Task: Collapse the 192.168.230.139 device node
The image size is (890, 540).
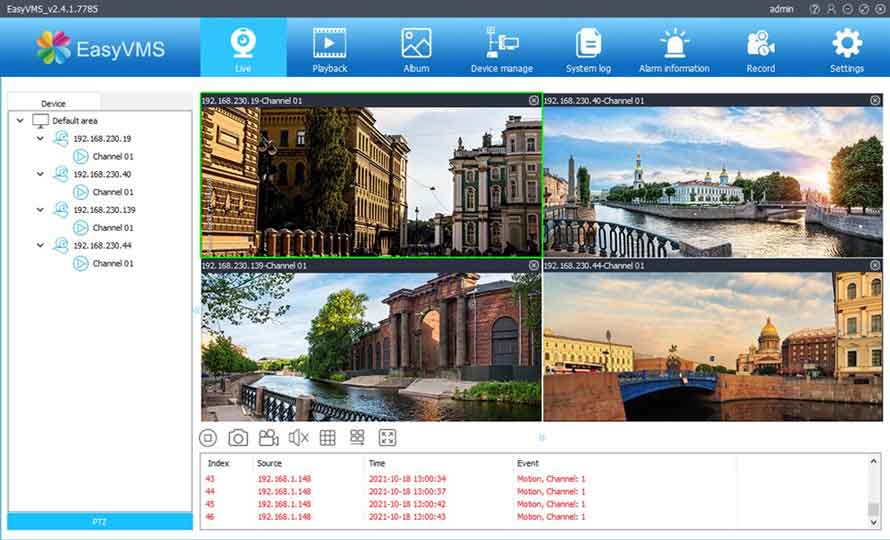Action: coord(40,210)
